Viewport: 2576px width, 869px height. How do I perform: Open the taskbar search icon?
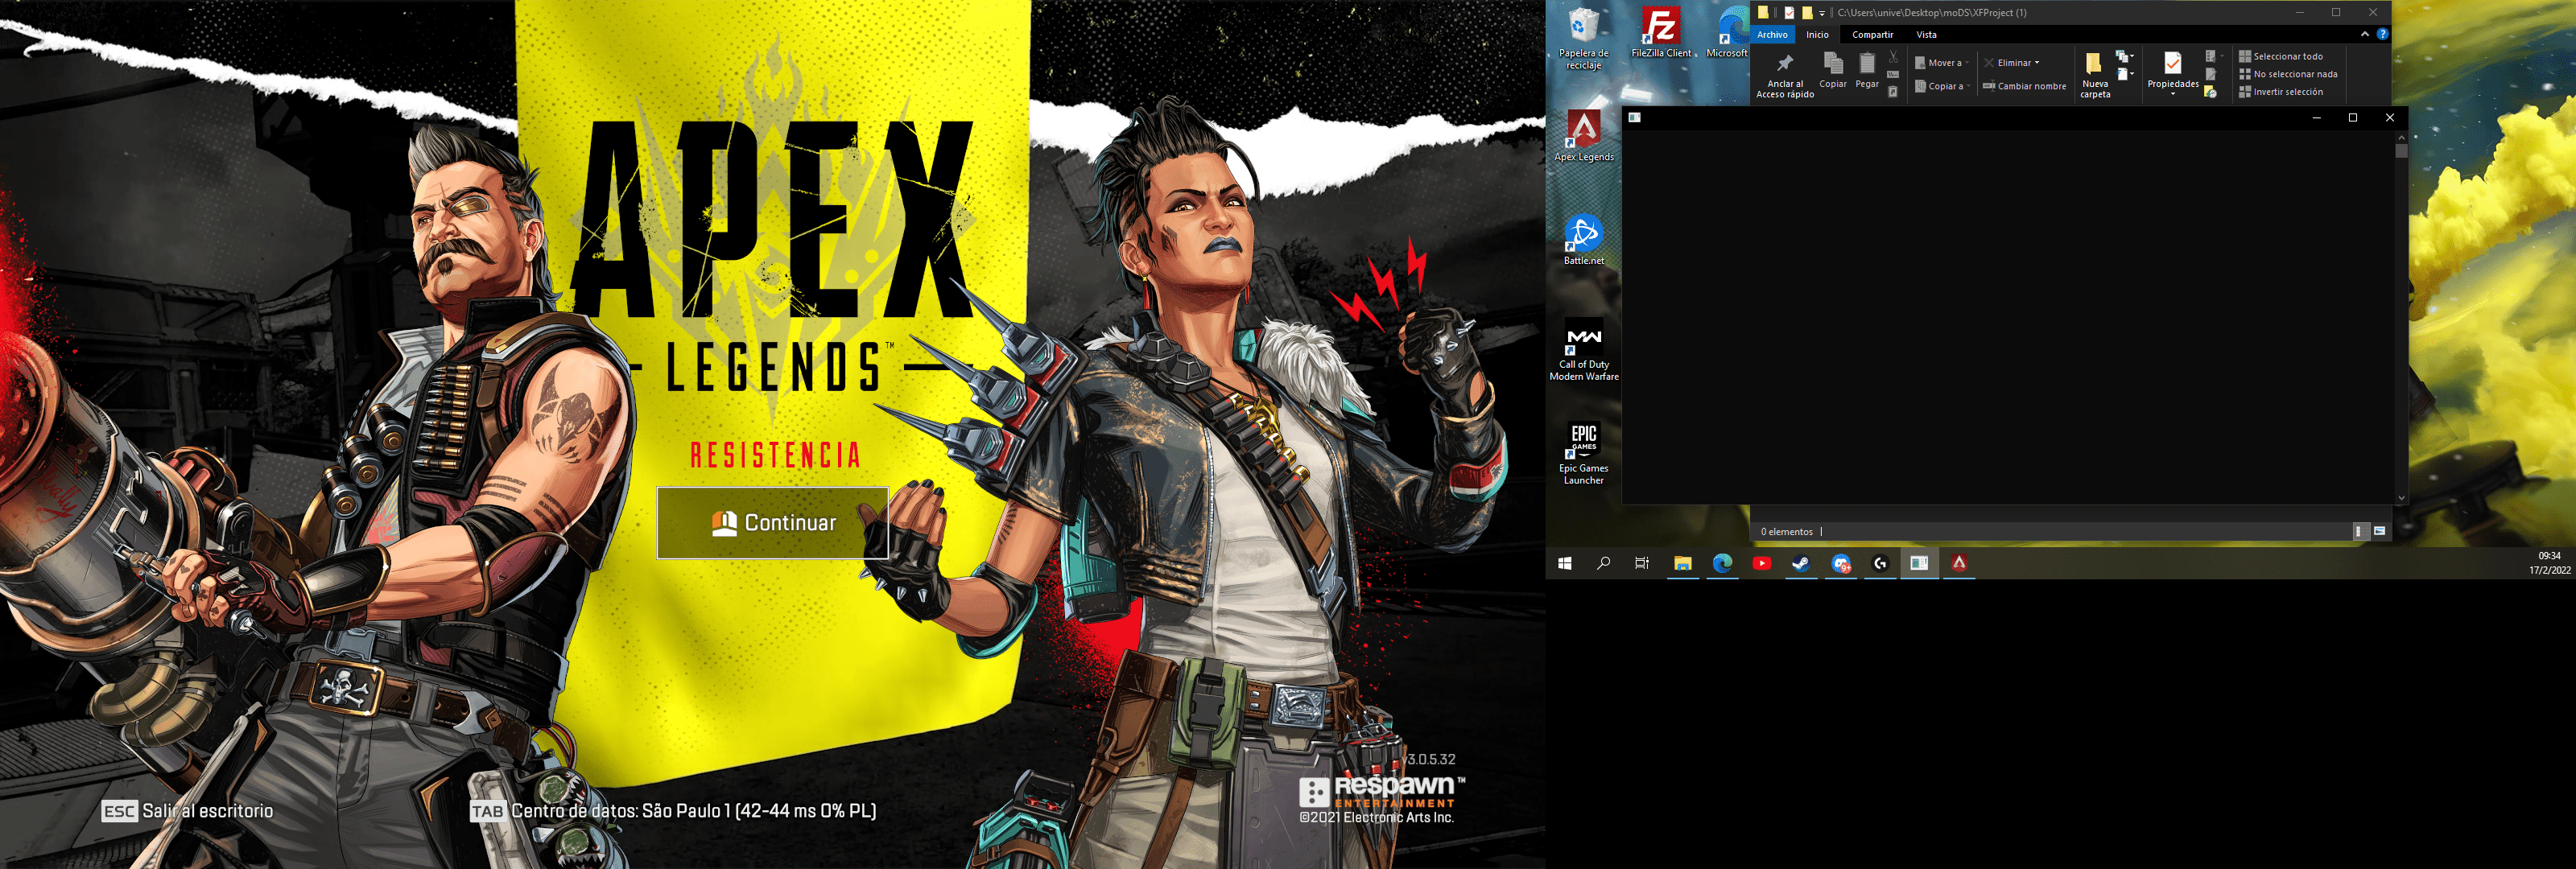[1604, 563]
